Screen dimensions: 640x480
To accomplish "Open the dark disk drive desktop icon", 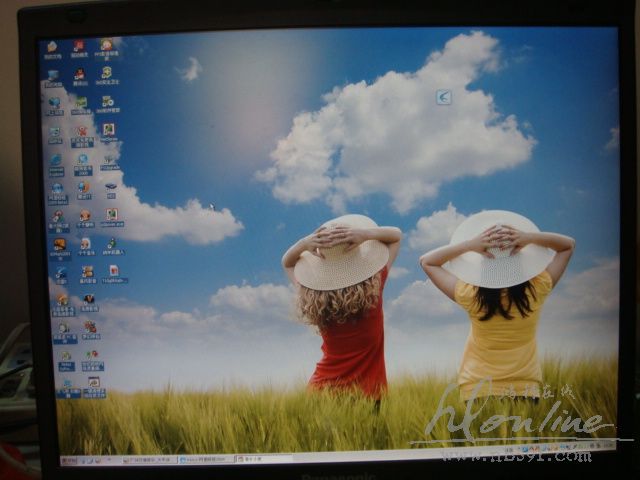I will tap(111, 190).
